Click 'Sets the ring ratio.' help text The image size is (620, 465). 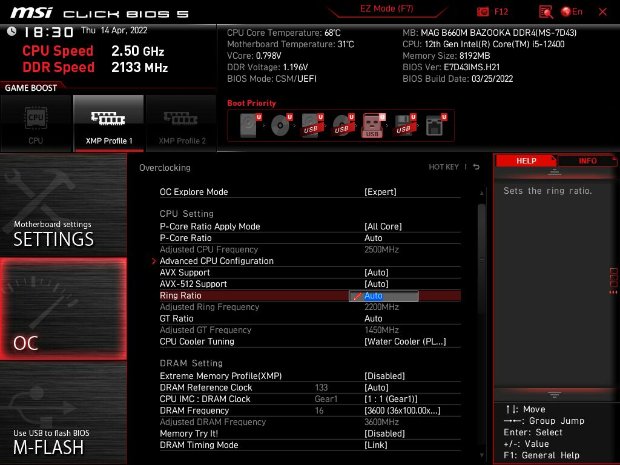[x=548, y=191]
